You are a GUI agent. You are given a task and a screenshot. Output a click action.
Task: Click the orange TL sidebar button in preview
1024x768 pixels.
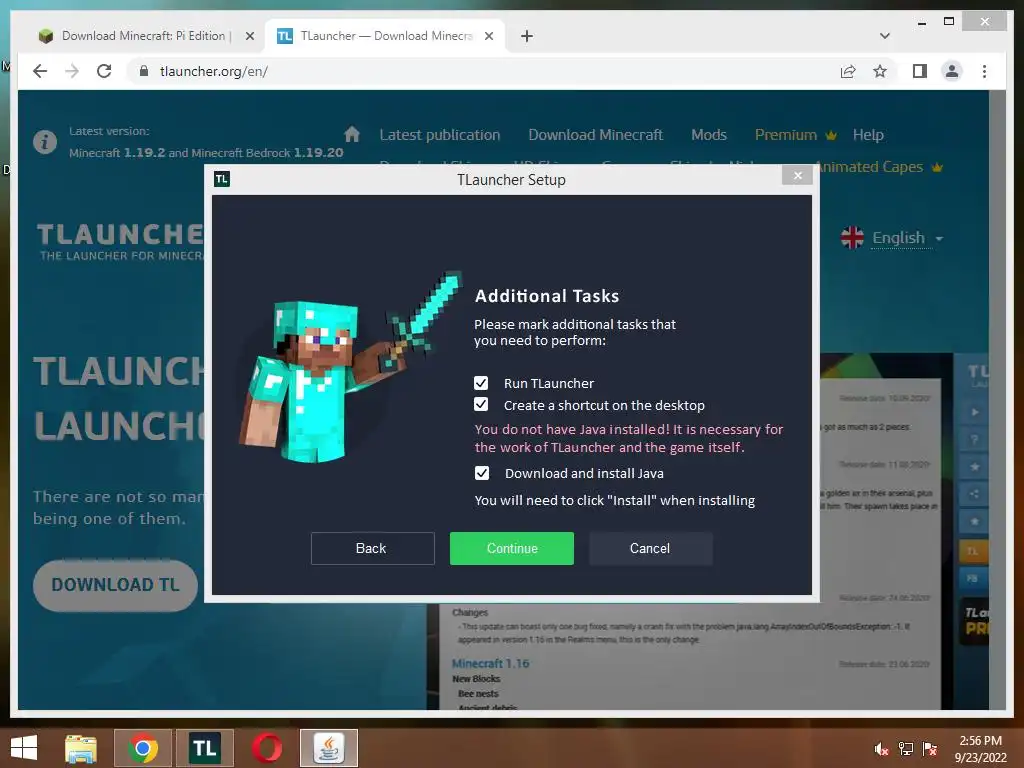(972, 551)
